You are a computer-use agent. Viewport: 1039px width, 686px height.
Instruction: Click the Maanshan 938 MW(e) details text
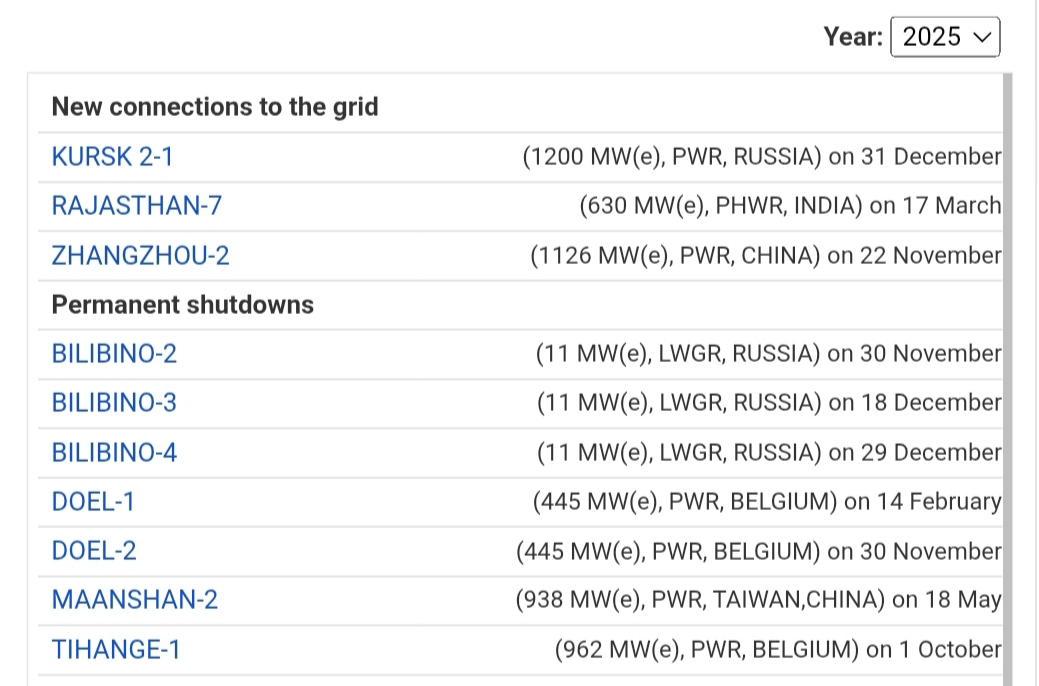[758, 600]
